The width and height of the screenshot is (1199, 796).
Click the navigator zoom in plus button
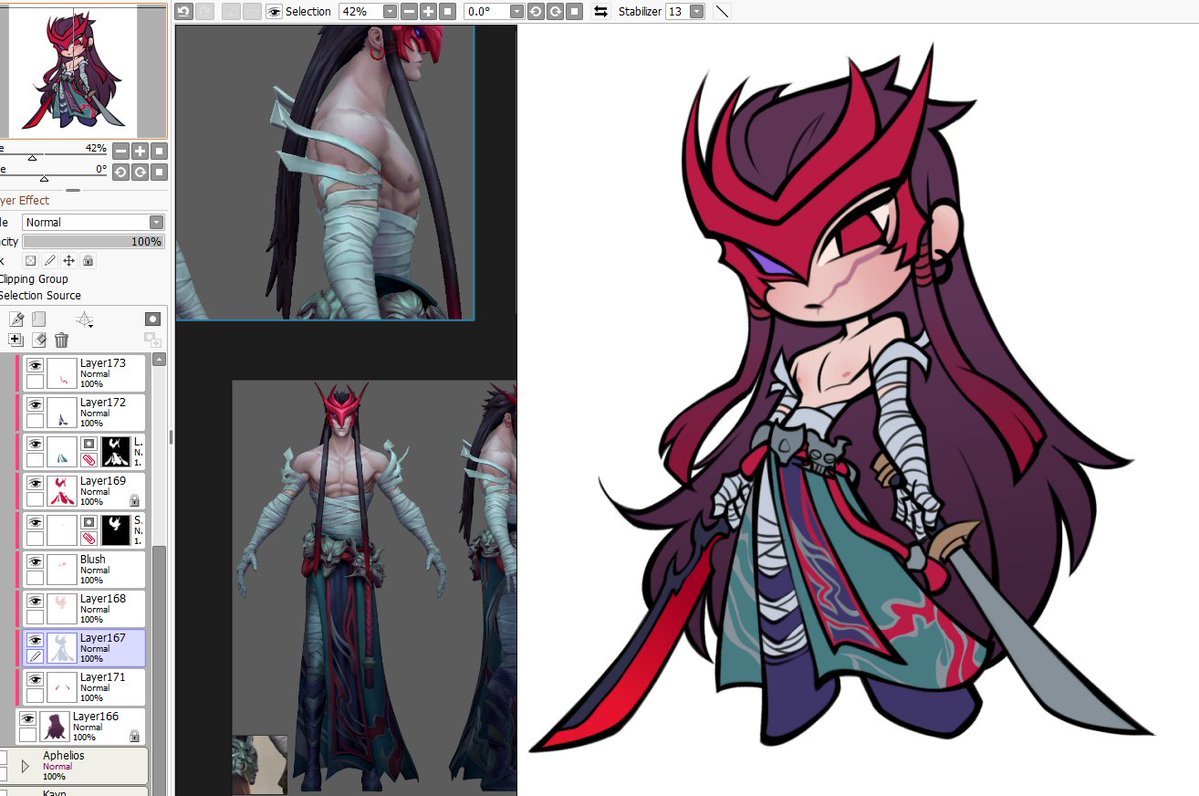click(140, 151)
